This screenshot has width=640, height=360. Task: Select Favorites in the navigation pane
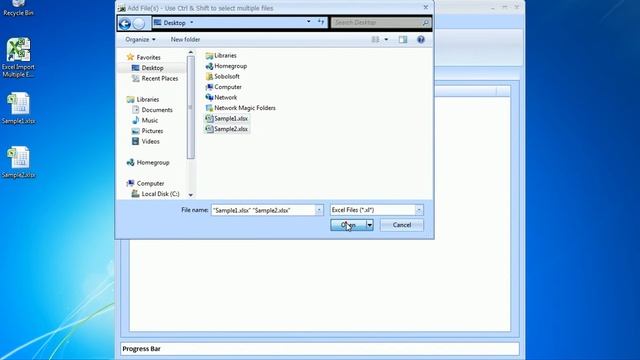pyautogui.click(x=144, y=58)
